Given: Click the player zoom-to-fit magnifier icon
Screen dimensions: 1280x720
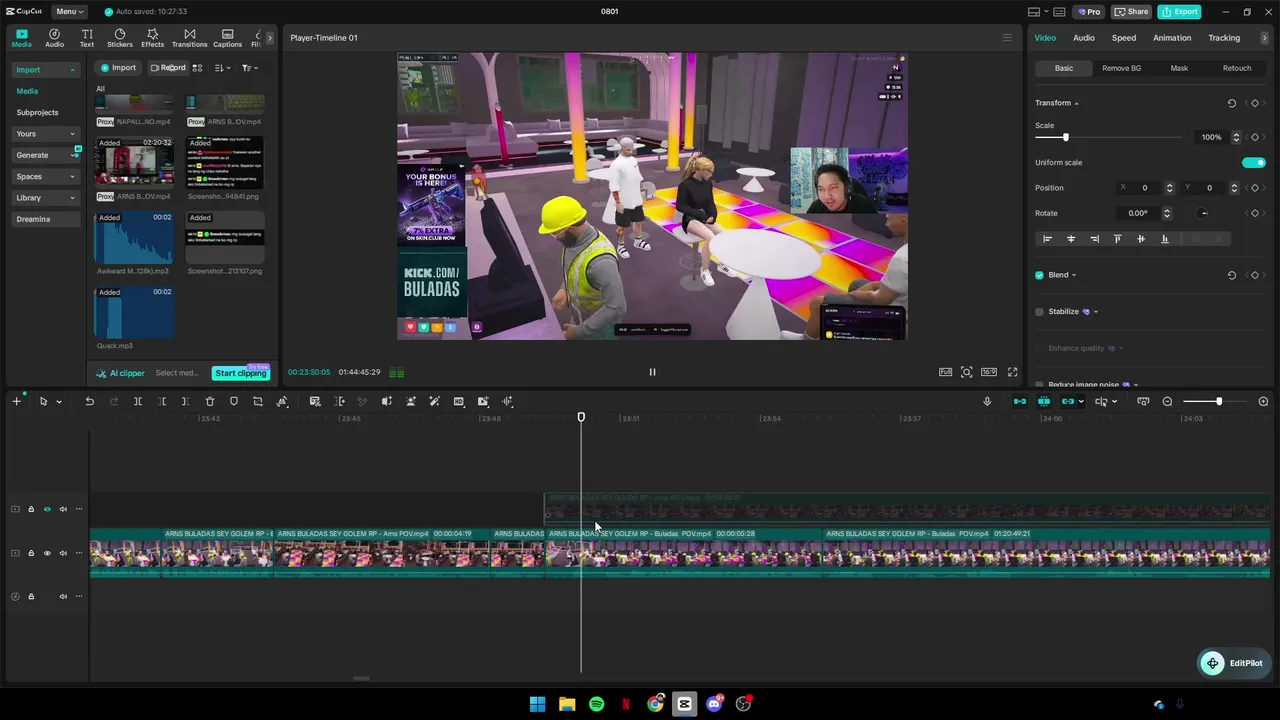Looking at the screenshot, I should tap(967, 372).
